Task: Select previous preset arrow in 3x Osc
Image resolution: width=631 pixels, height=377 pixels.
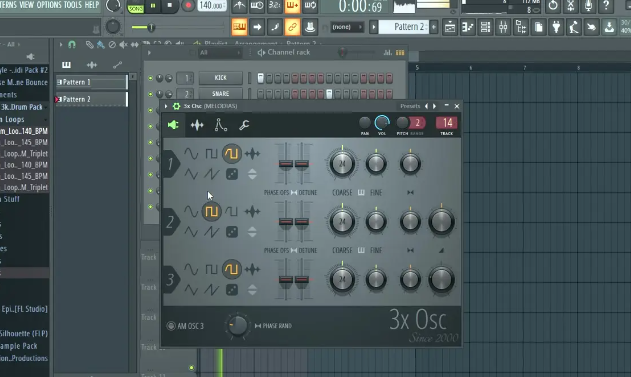Action: pyautogui.click(x=427, y=106)
